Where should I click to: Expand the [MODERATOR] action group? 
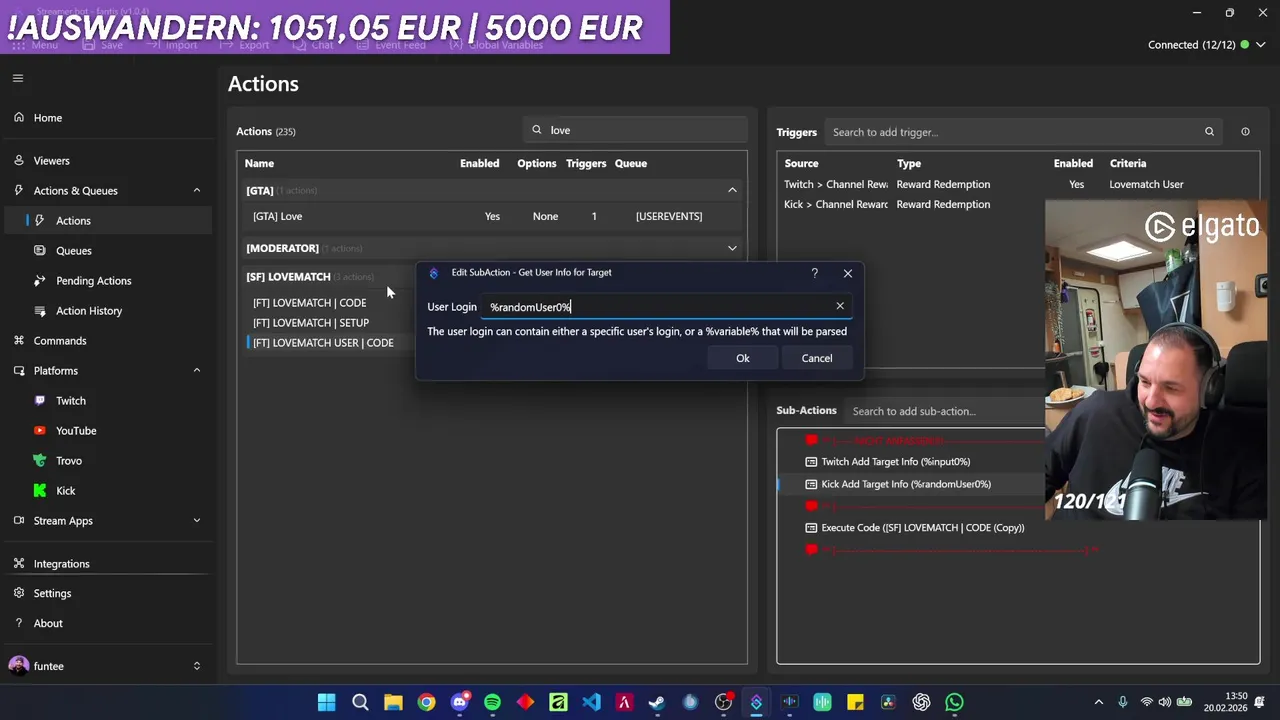[x=732, y=248]
